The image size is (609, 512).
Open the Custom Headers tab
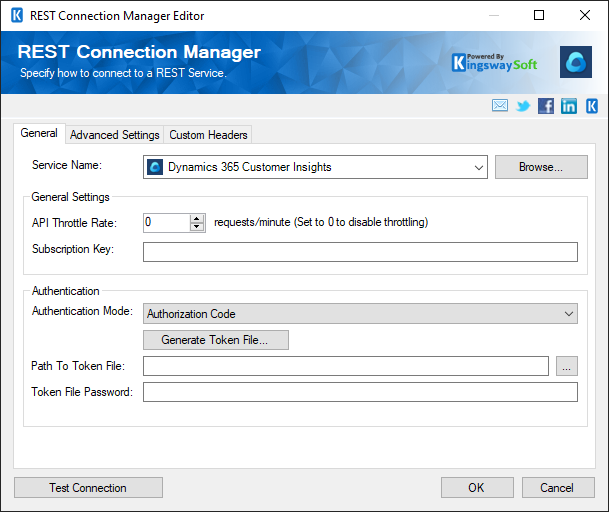(208, 135)
